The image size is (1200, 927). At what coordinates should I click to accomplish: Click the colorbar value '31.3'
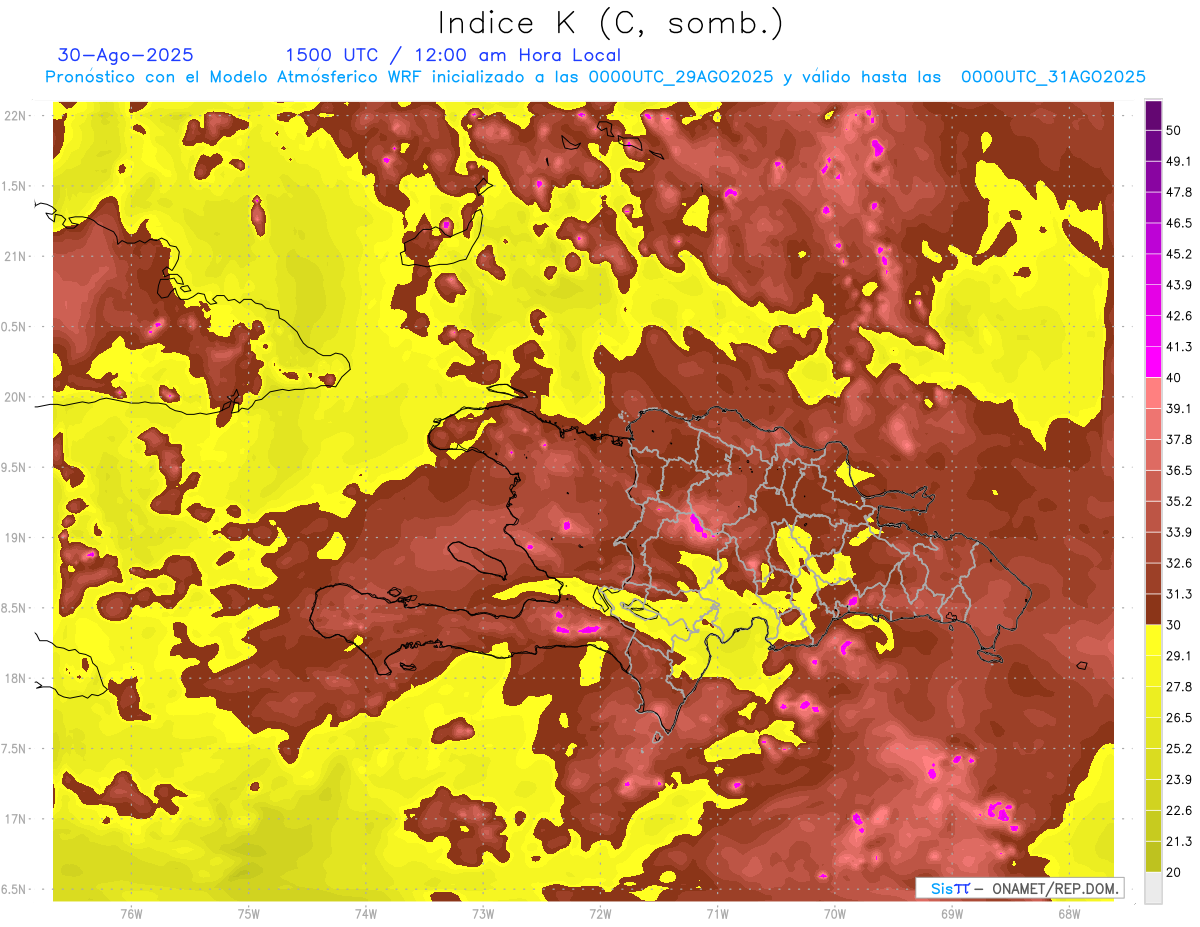tap(1179, 594)
